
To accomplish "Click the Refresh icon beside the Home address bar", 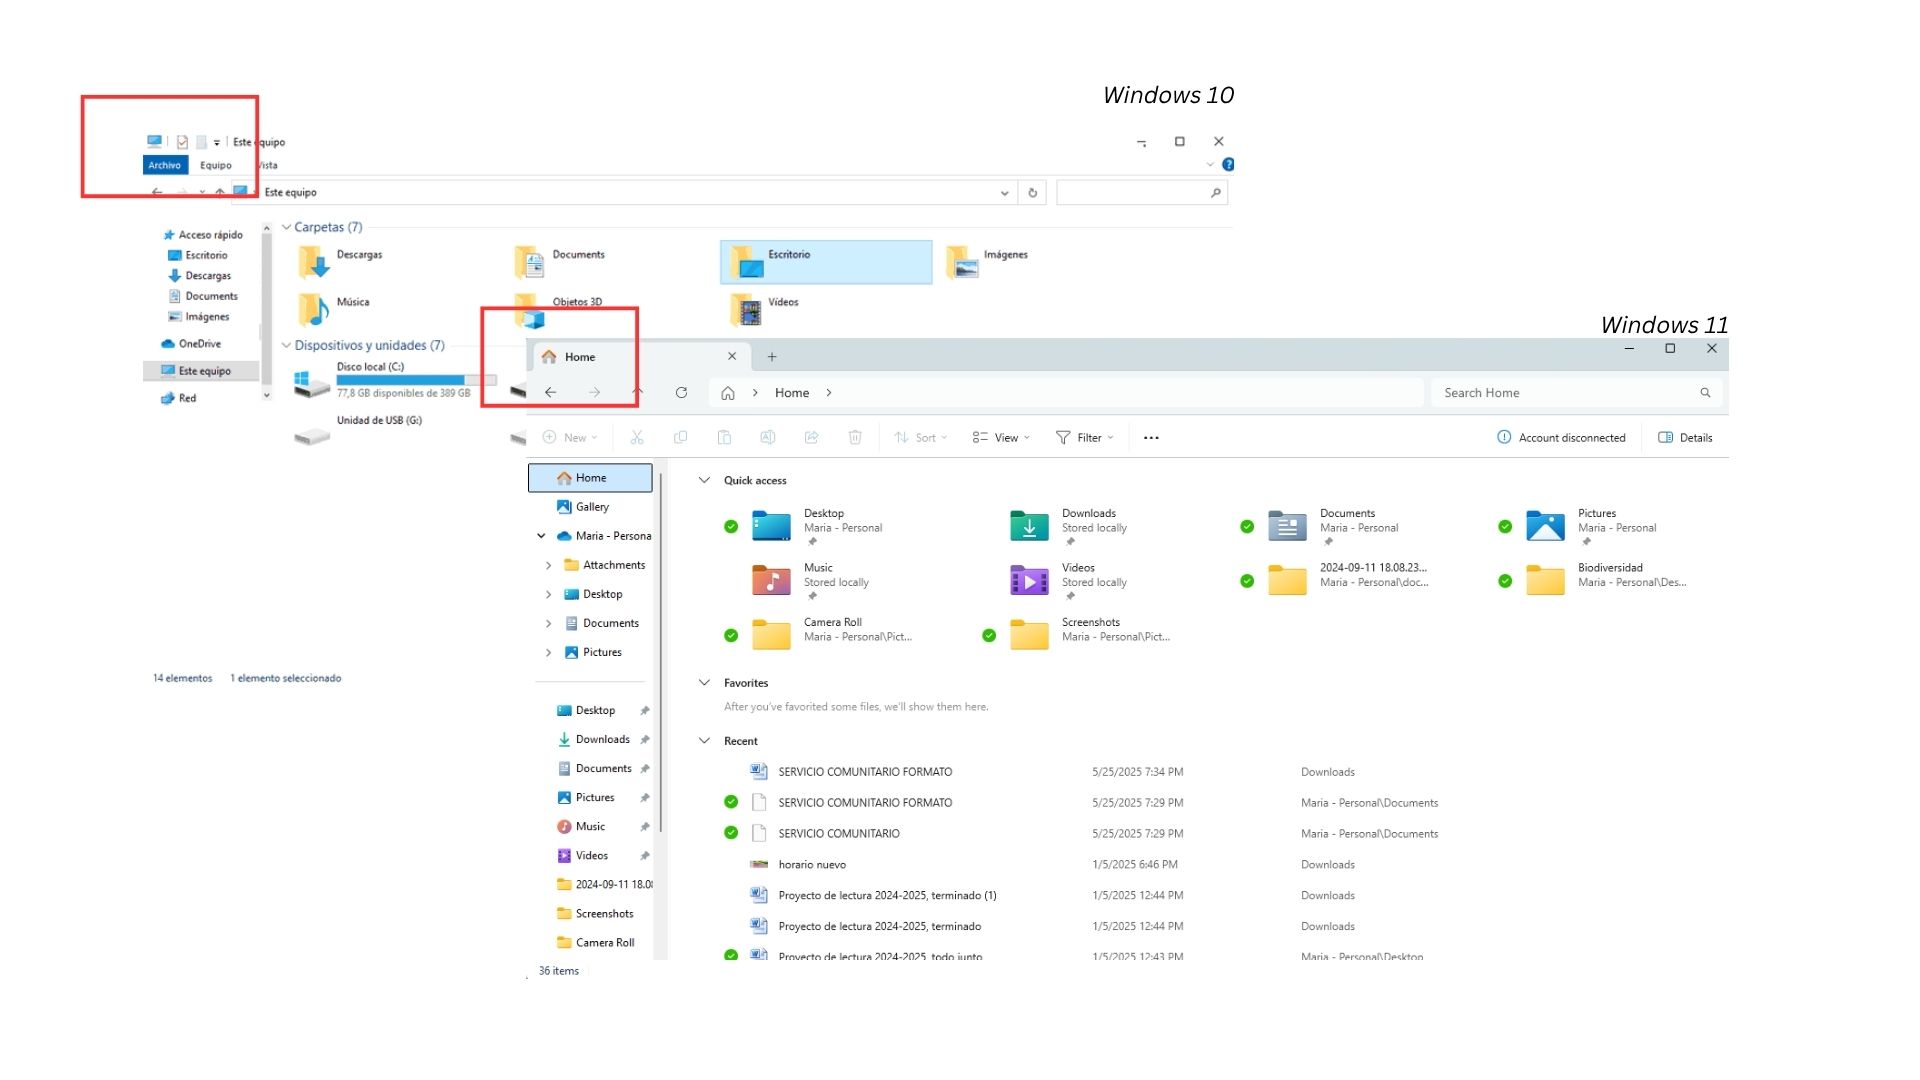I will point(681,393).
